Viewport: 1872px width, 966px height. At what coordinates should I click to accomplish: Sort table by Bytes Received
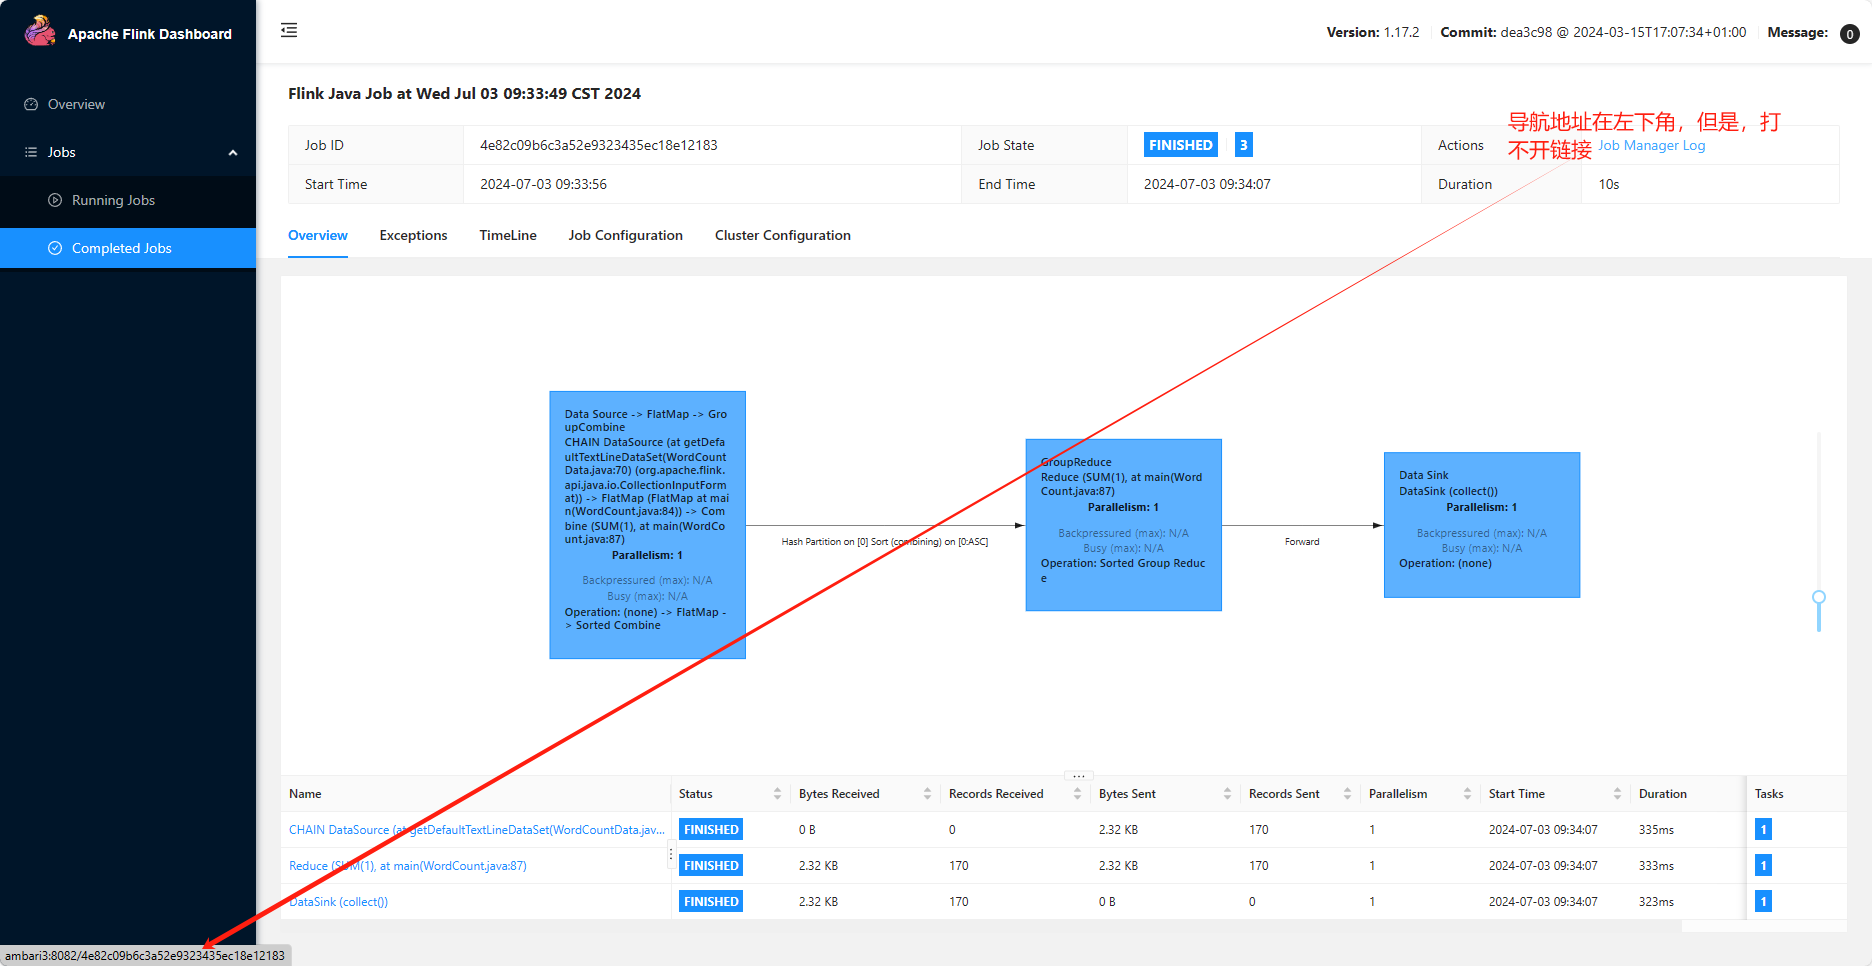pos(927,794)
